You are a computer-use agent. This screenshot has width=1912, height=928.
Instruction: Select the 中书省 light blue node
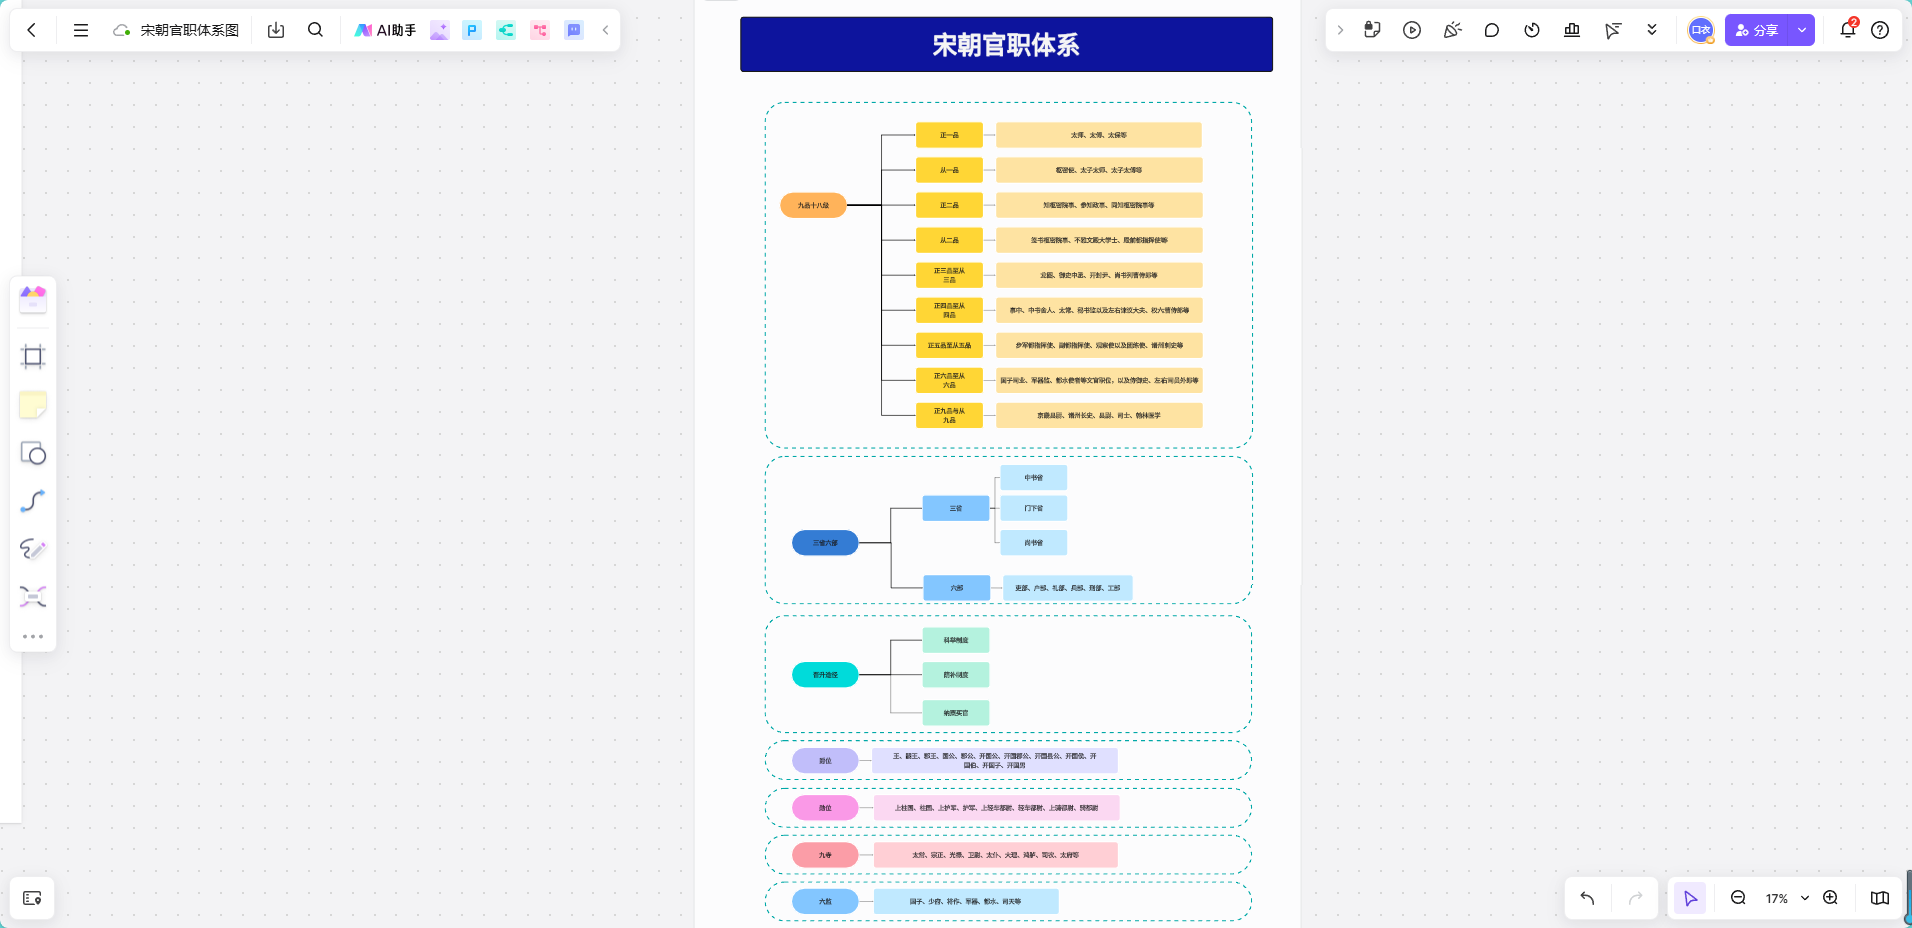tap(1033, 478)
